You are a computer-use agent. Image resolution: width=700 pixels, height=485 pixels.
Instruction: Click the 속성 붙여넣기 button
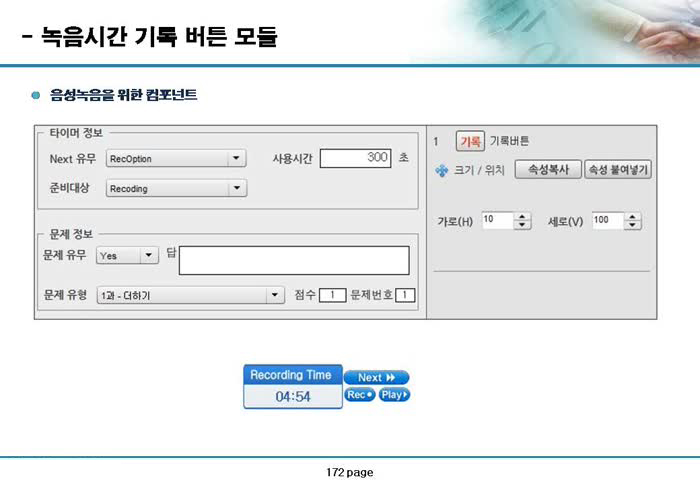(618, 169)
